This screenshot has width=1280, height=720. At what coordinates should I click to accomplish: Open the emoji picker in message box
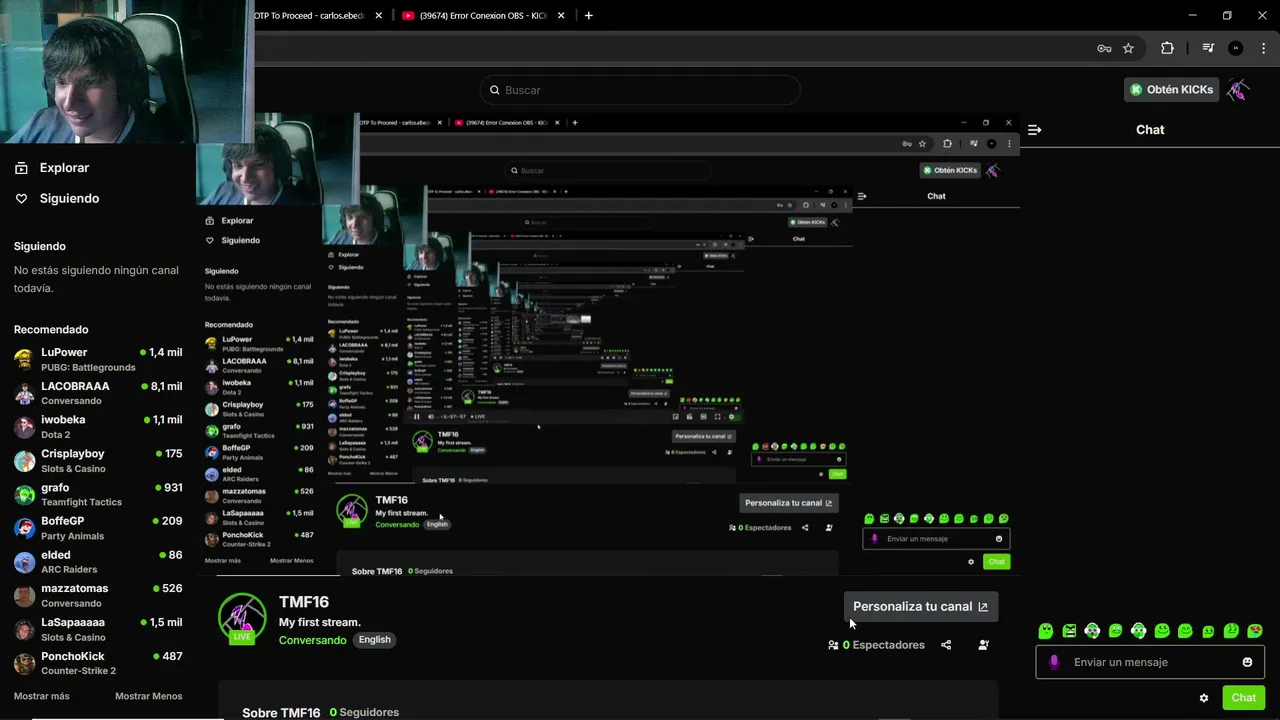click(1247, 662)
